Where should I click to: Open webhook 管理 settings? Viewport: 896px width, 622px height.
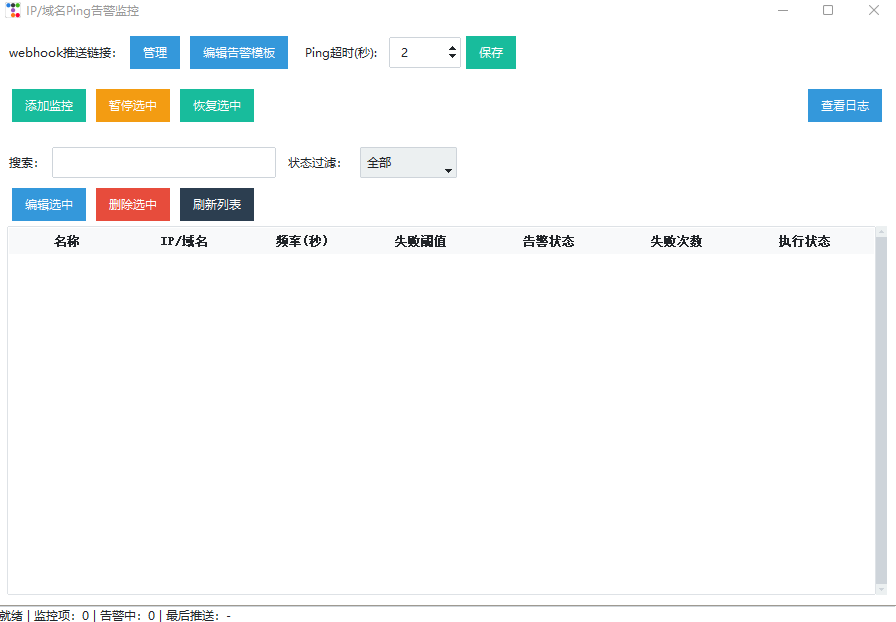click(155, 53)
